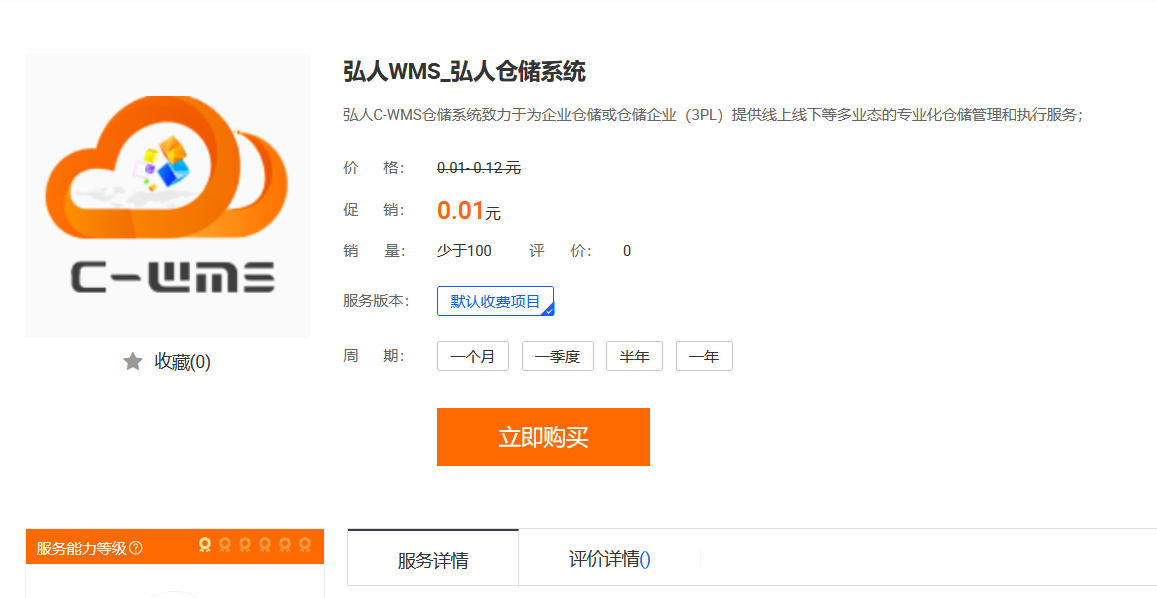The height and width of the screenshot is (598, 1157).
Task: Click the product title 弘人WMS_弘人仓储系统
Action: pyautogui.click(x=464, y=72)
